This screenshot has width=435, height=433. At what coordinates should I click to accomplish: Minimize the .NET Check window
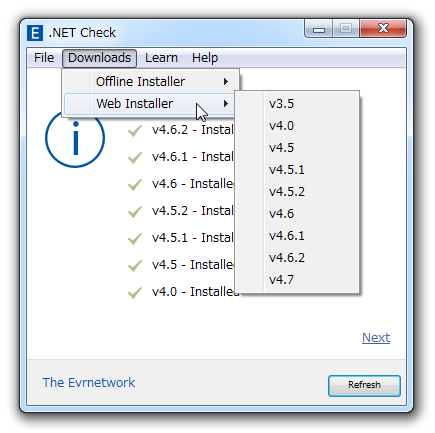click(319, 29)
